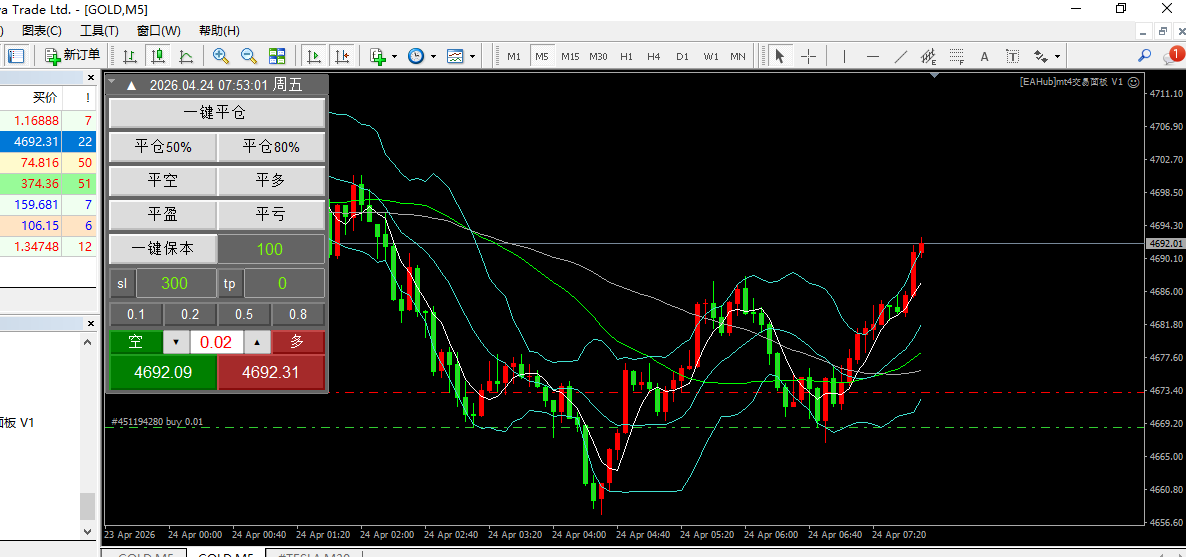Select the M30 timeframe
The width and height of the screenshot is (1186, 557).
(598, 56)
